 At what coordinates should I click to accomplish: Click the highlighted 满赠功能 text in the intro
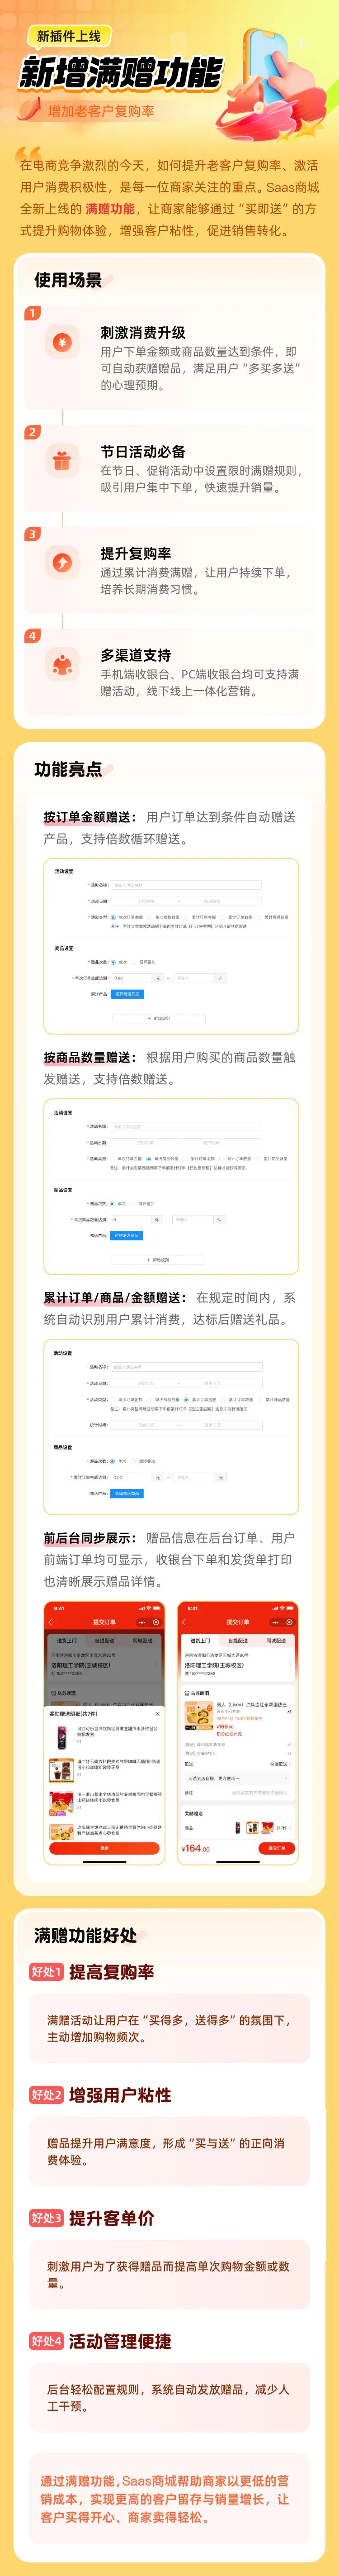click(x=110, y=209)
